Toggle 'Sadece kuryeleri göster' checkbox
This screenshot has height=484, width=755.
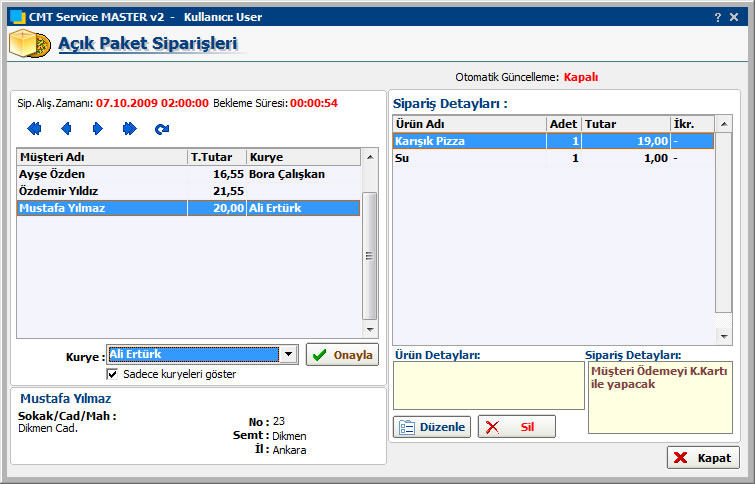click(x=112, y=374)
